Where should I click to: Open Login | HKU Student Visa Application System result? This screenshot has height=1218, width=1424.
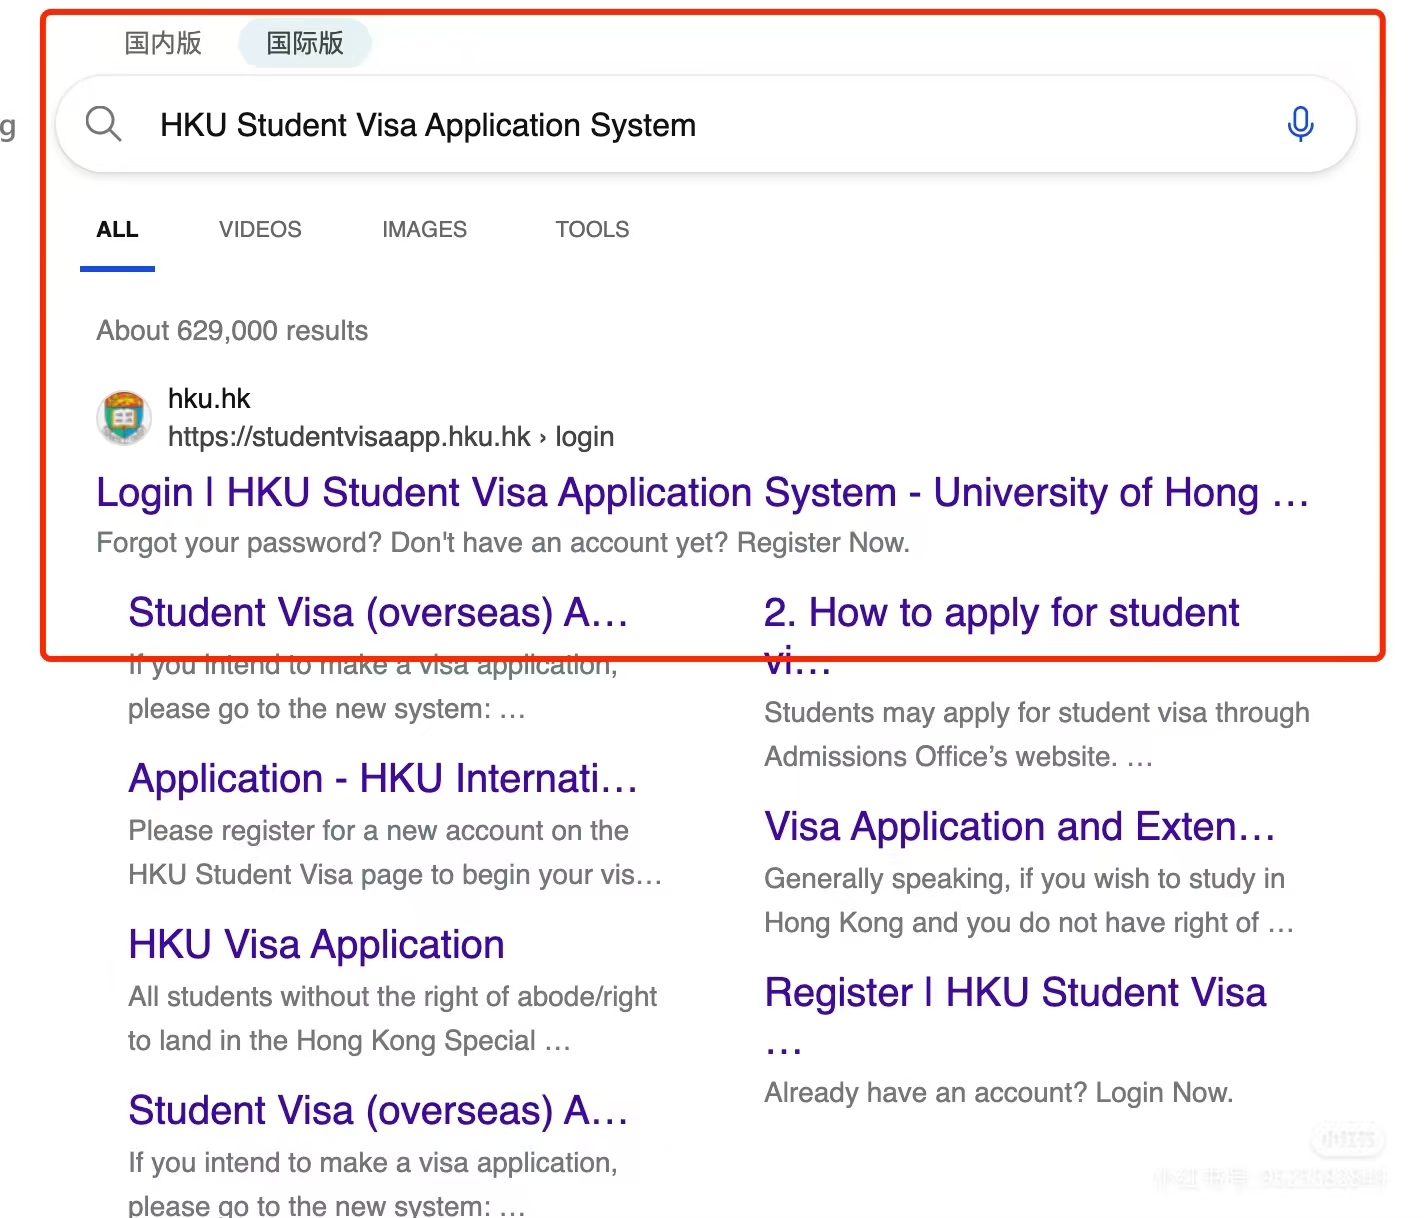pyautogui.click(x=703, y=493)
